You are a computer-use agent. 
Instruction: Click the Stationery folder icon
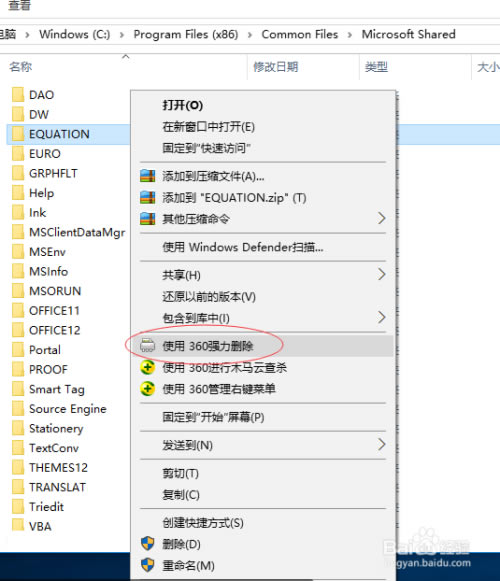point(18,429)
